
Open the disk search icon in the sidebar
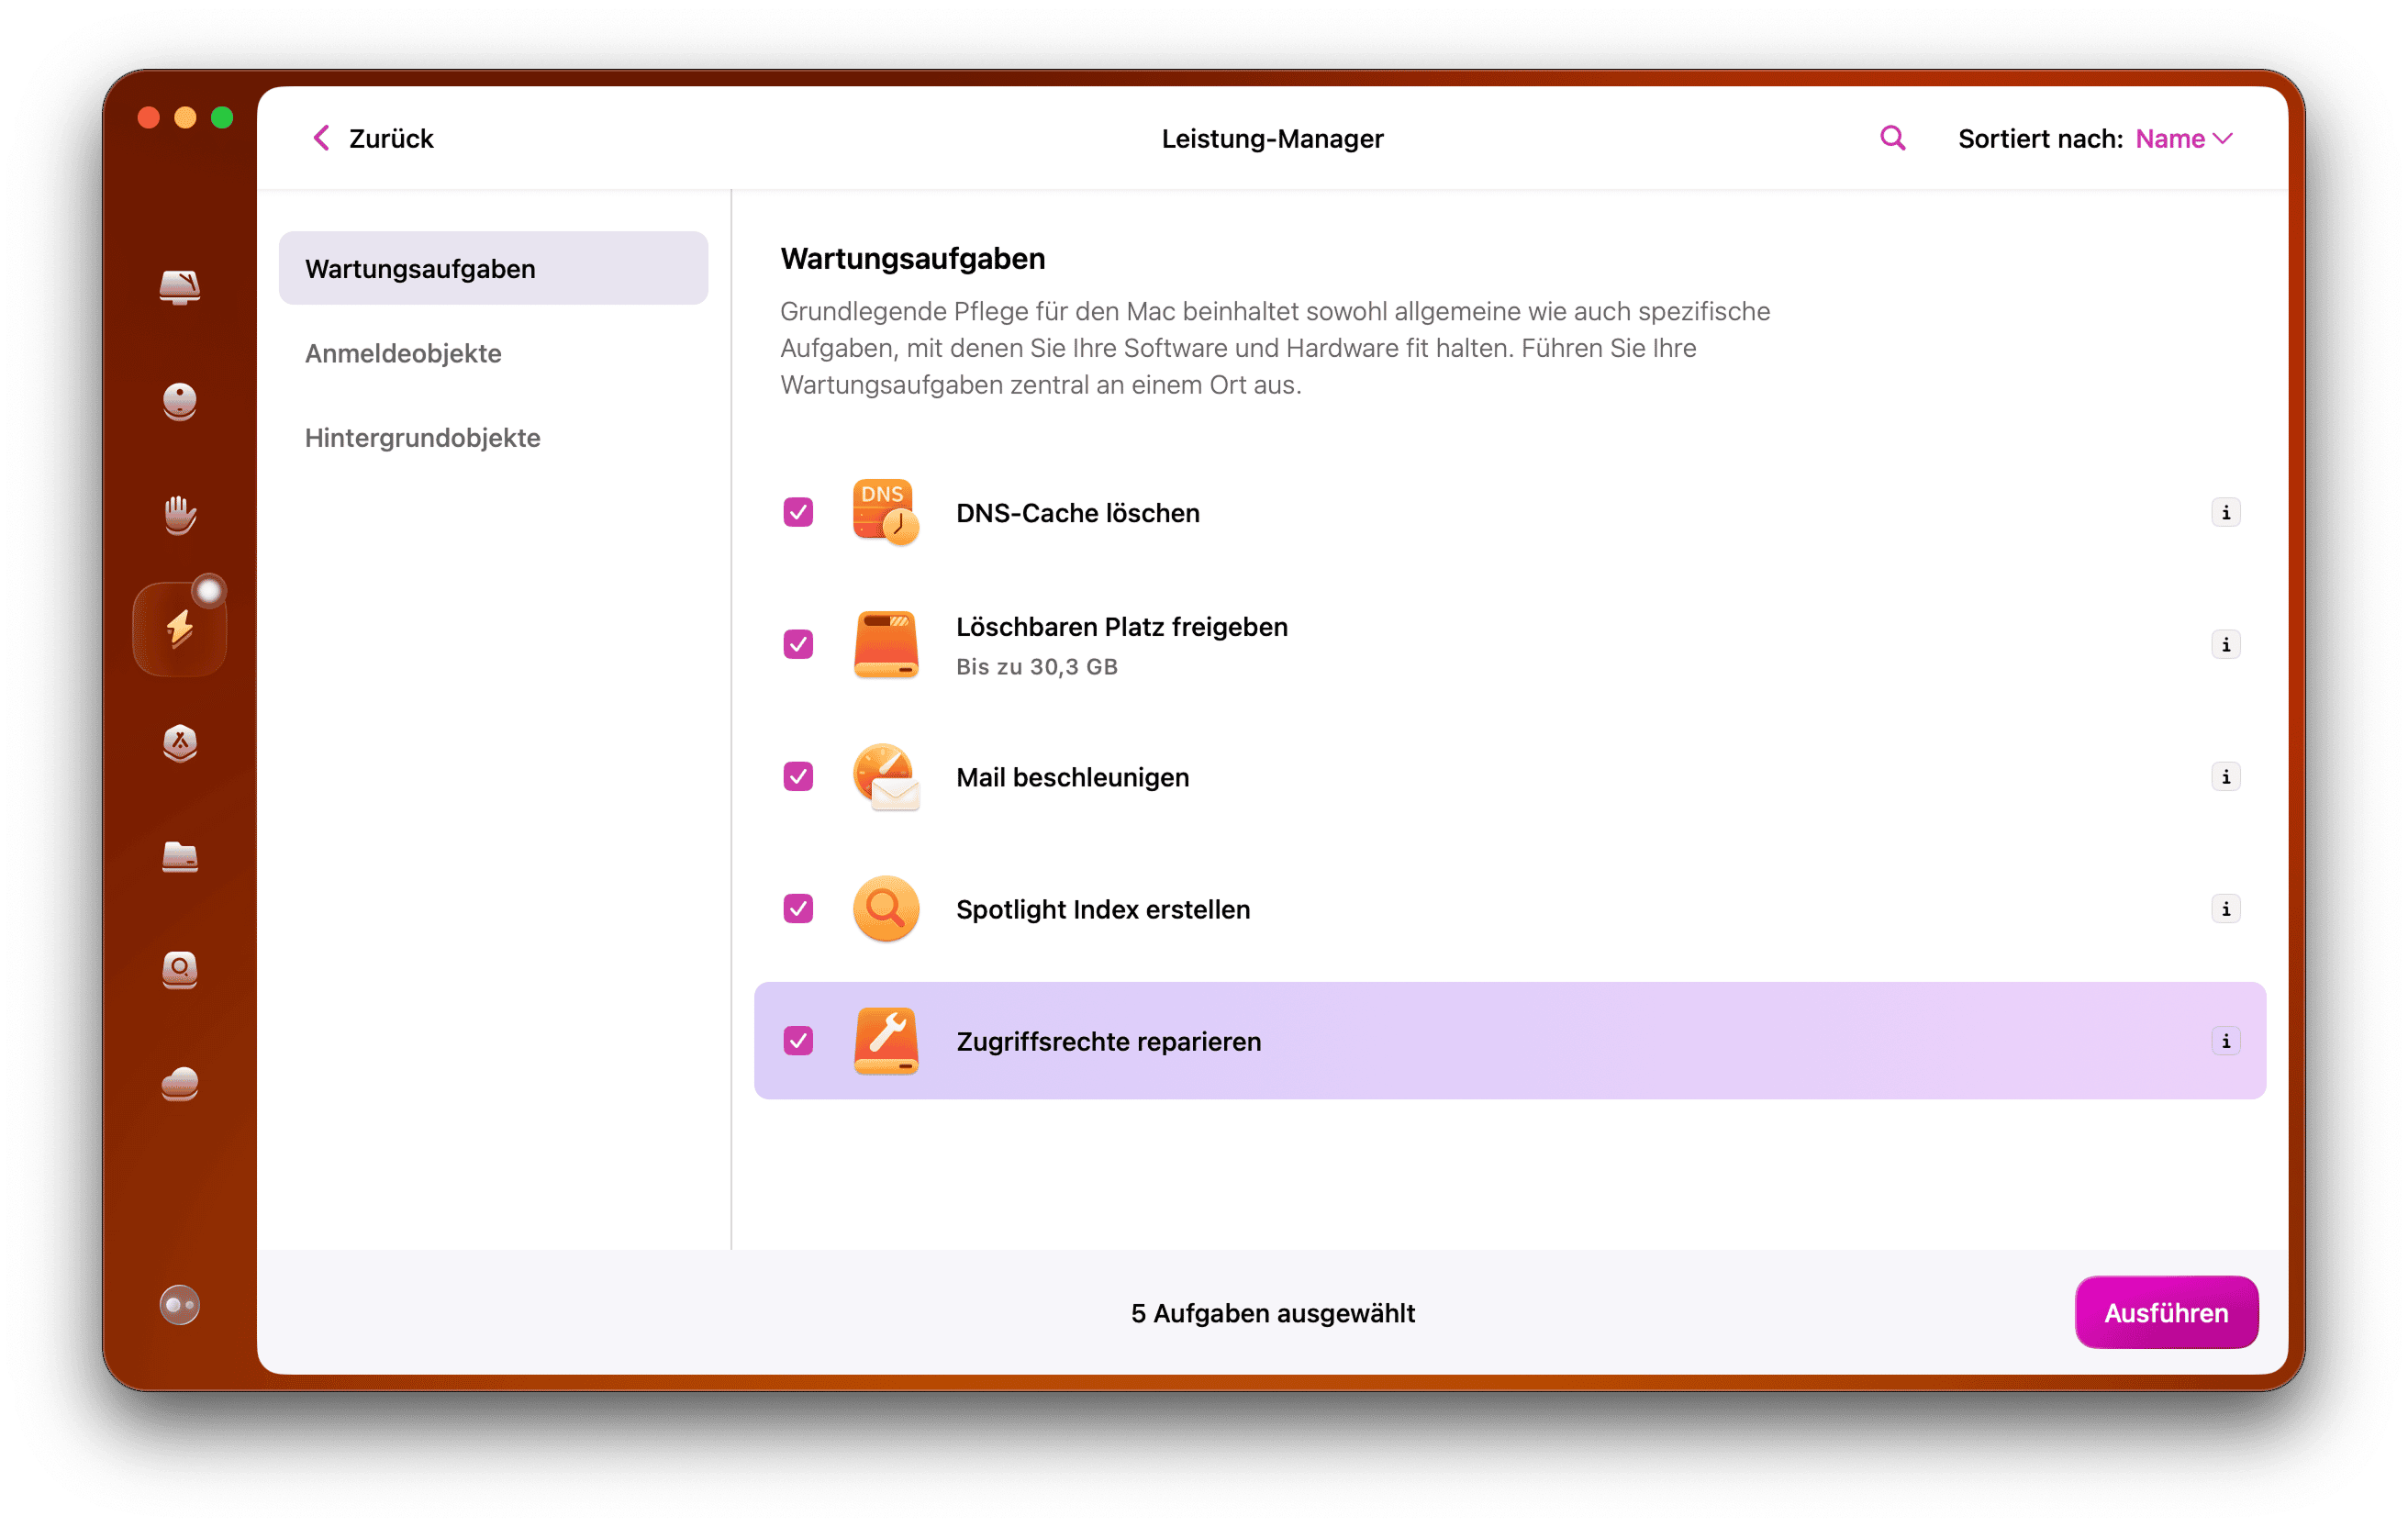[x=180, y=971]
